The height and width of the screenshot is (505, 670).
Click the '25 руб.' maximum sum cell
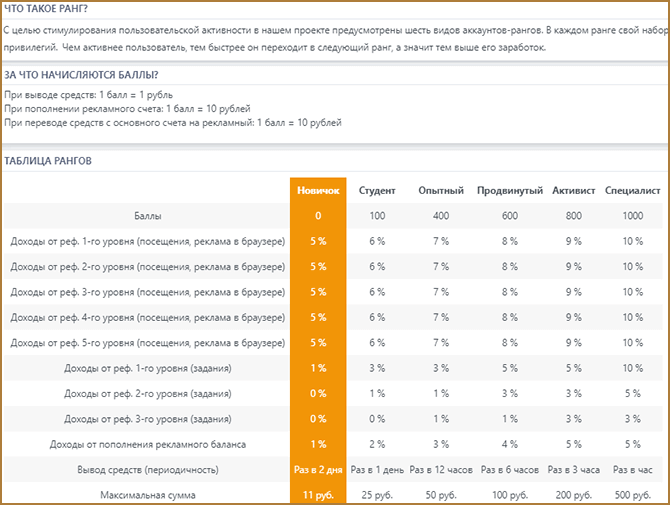(377, 495)
